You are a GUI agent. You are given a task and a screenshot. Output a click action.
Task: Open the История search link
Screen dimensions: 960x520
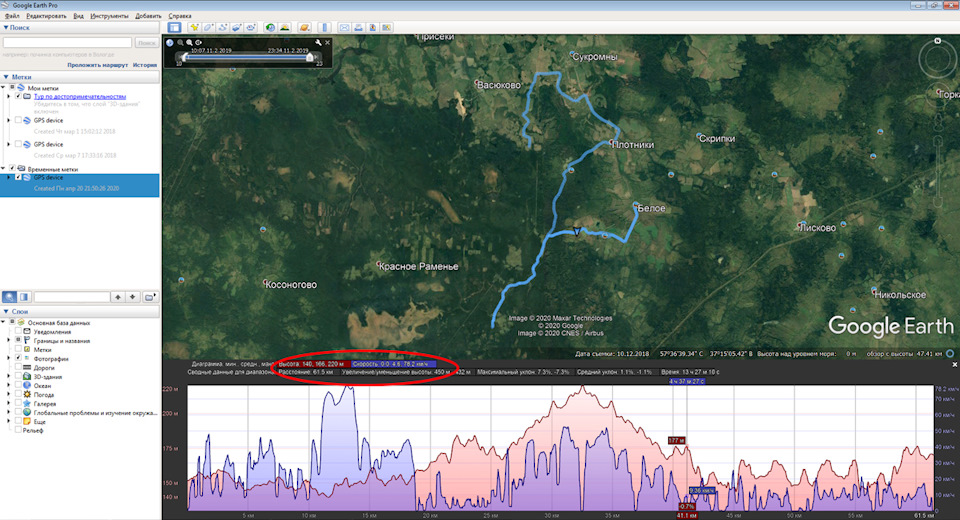(x=145, y=65)
